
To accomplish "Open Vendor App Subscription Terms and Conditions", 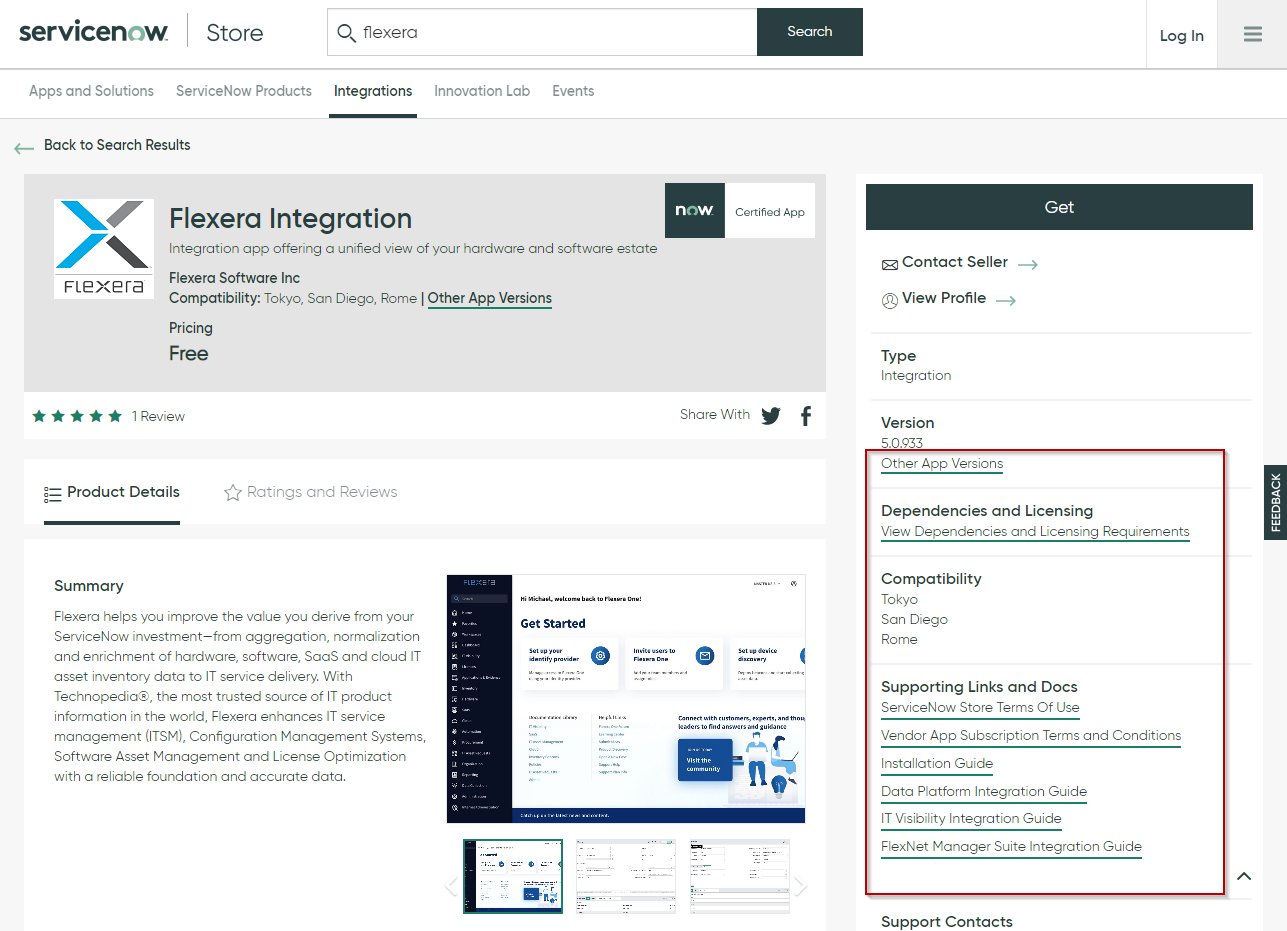I will pyautogui.click(x=1031, y=735).
